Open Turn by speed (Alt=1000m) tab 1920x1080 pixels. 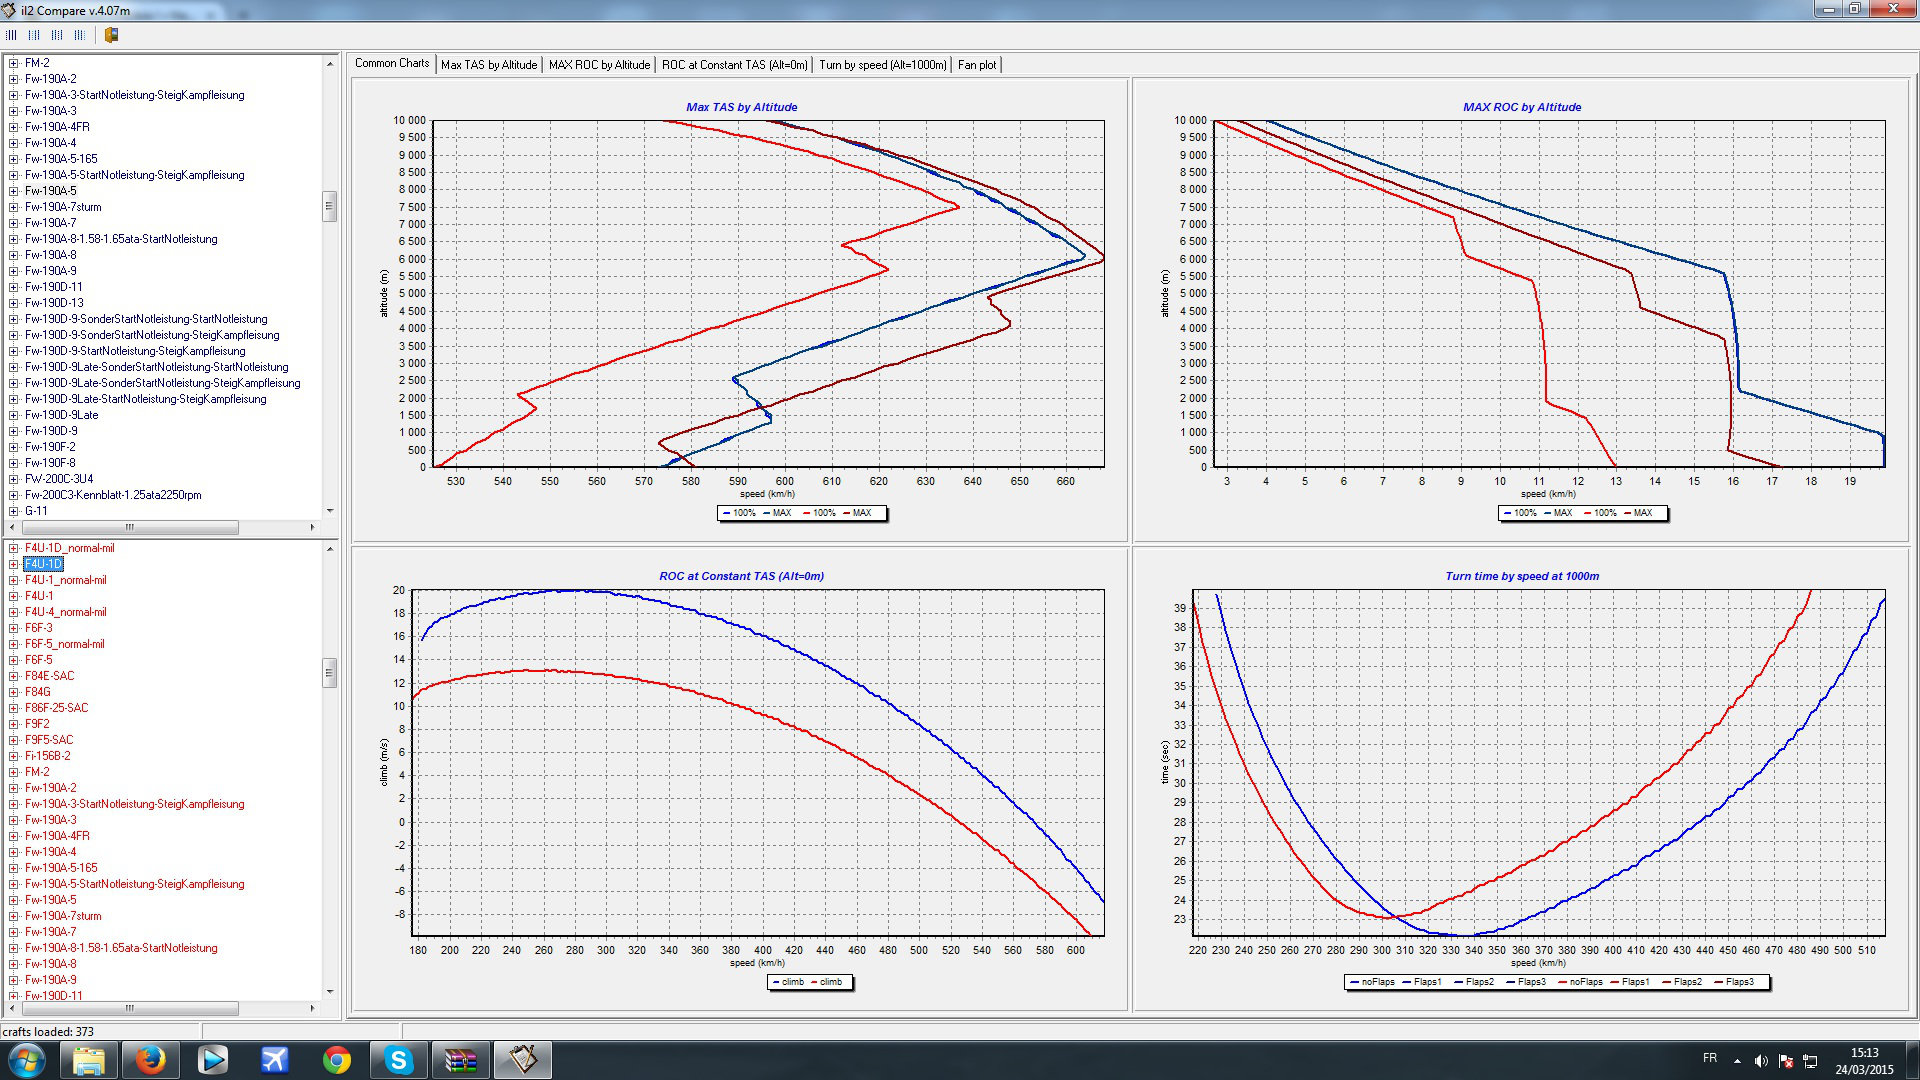click(882, 65)
